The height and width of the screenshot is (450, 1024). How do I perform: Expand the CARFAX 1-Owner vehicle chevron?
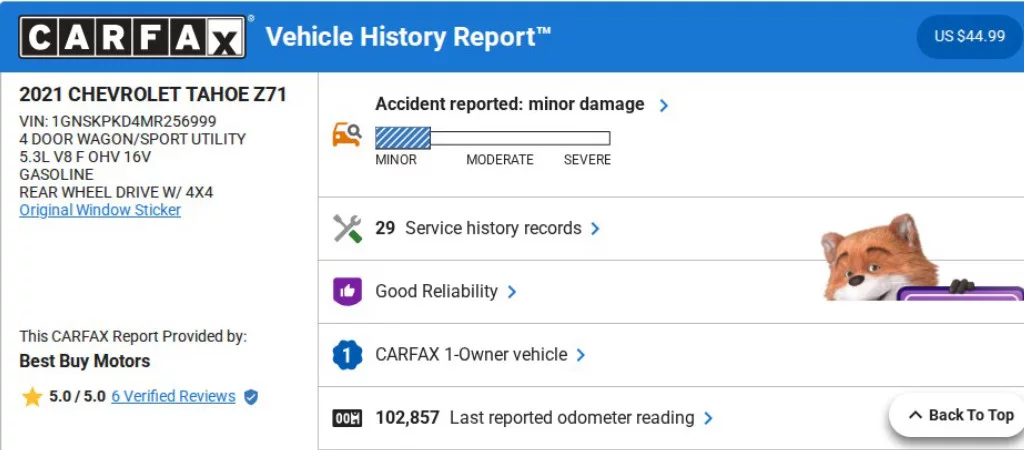tap(581, 355)
